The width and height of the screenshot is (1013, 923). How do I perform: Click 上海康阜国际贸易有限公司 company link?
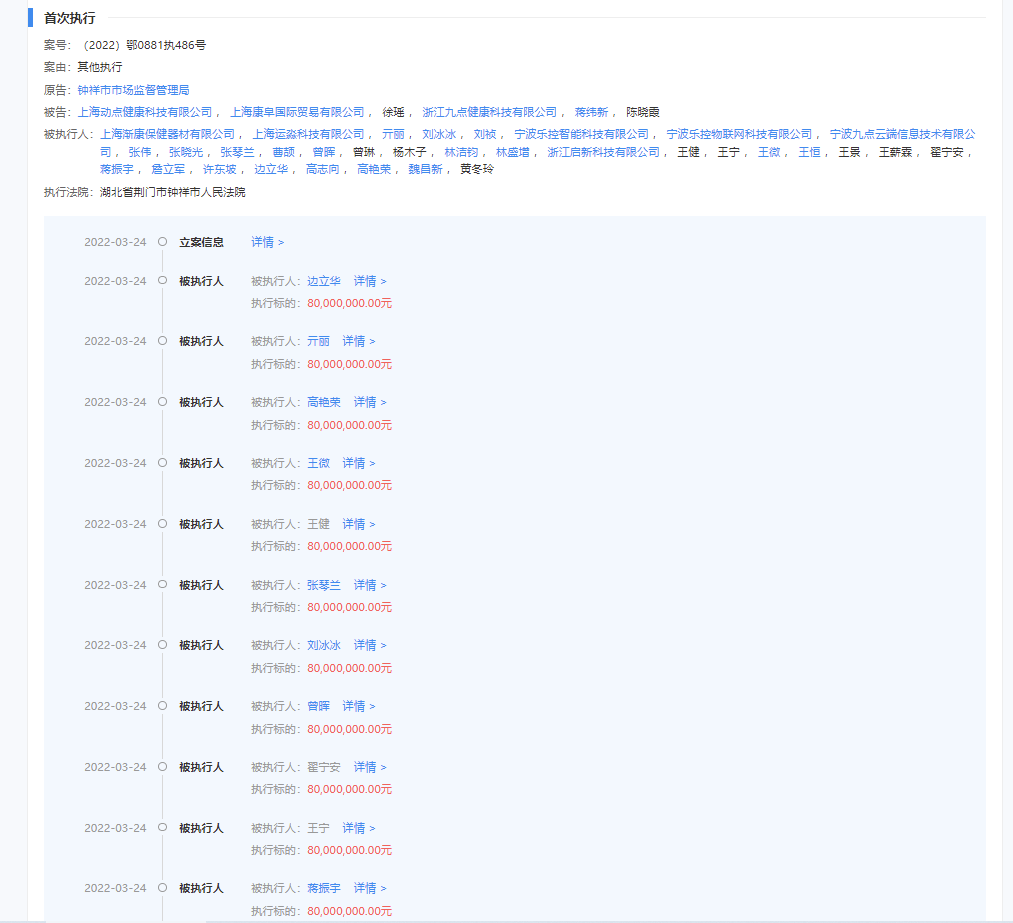[x=297, y=112]
